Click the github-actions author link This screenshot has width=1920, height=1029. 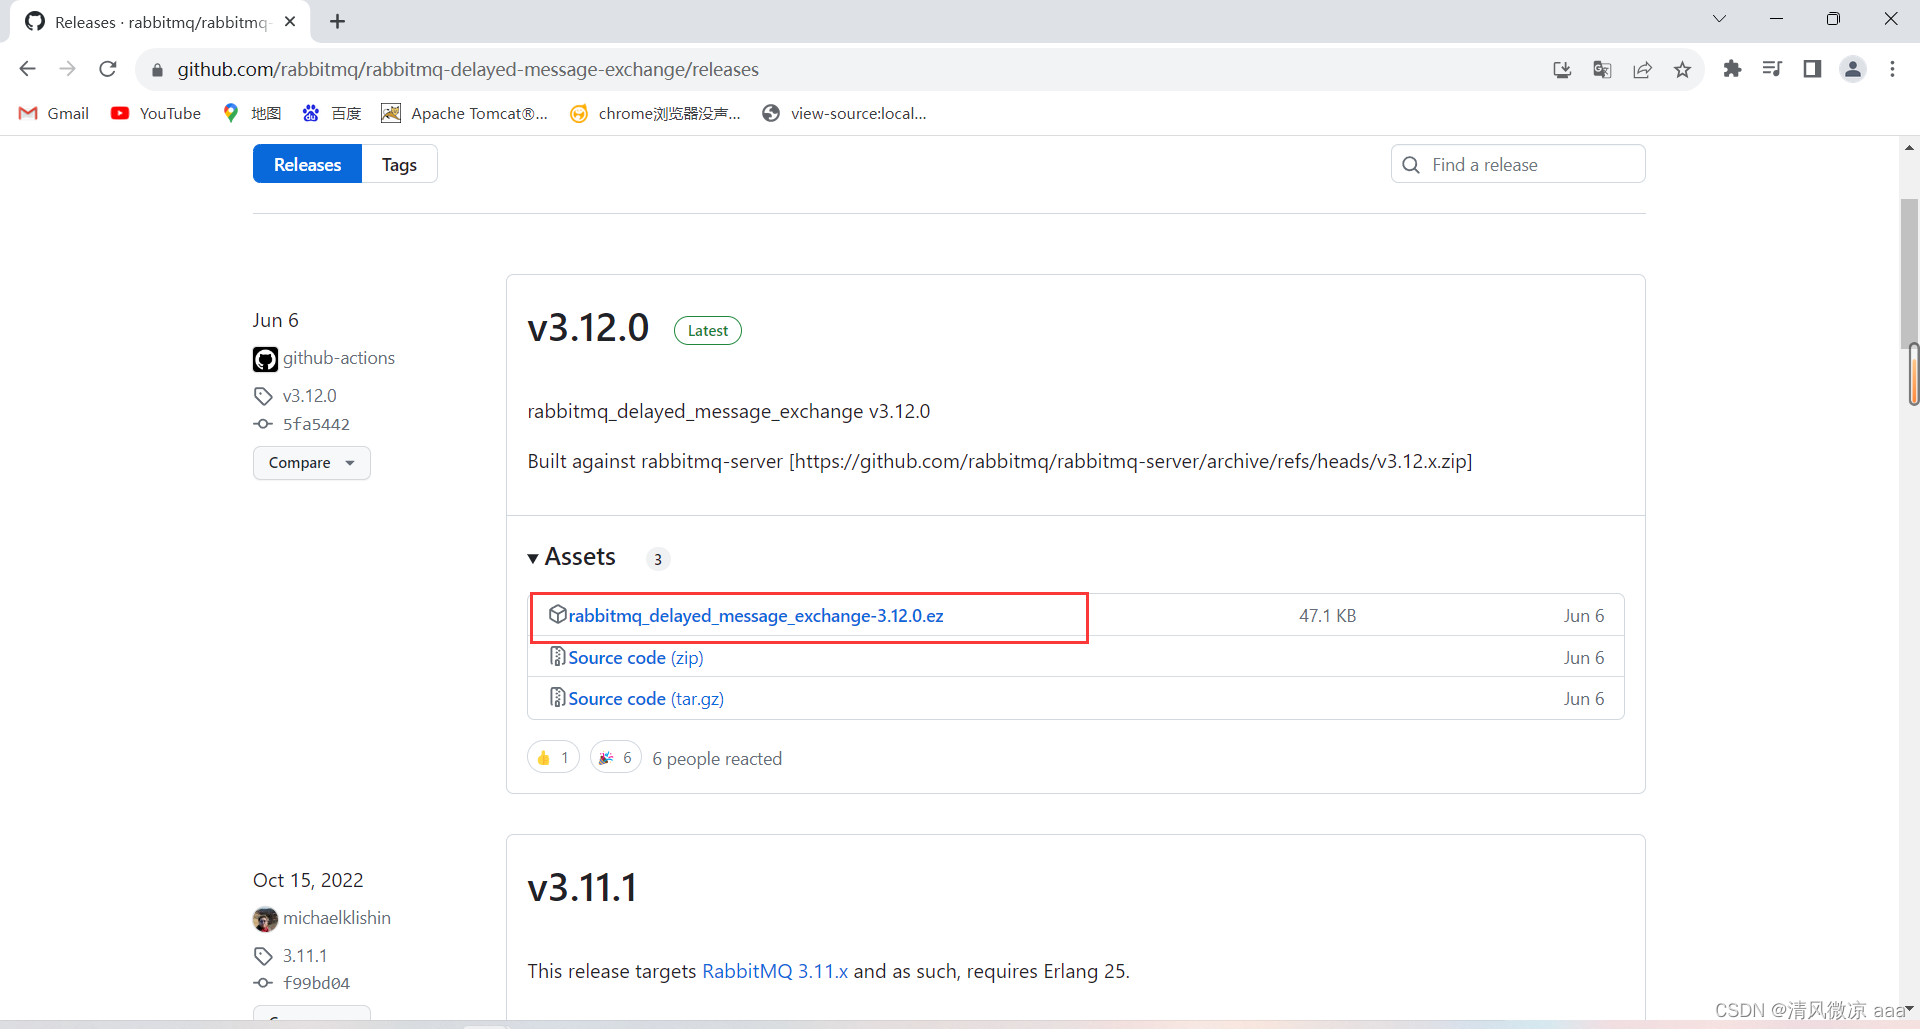[339, 358]
